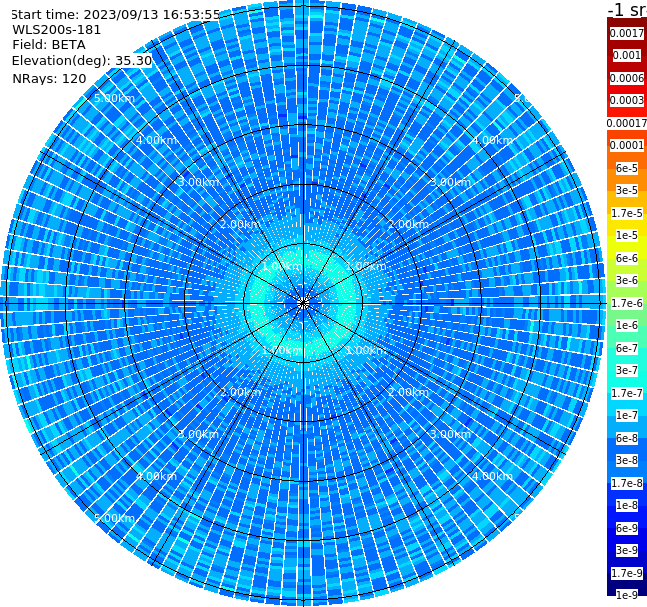
Task: Select the 0.001 colorbar label
Action: pos(627,55)
